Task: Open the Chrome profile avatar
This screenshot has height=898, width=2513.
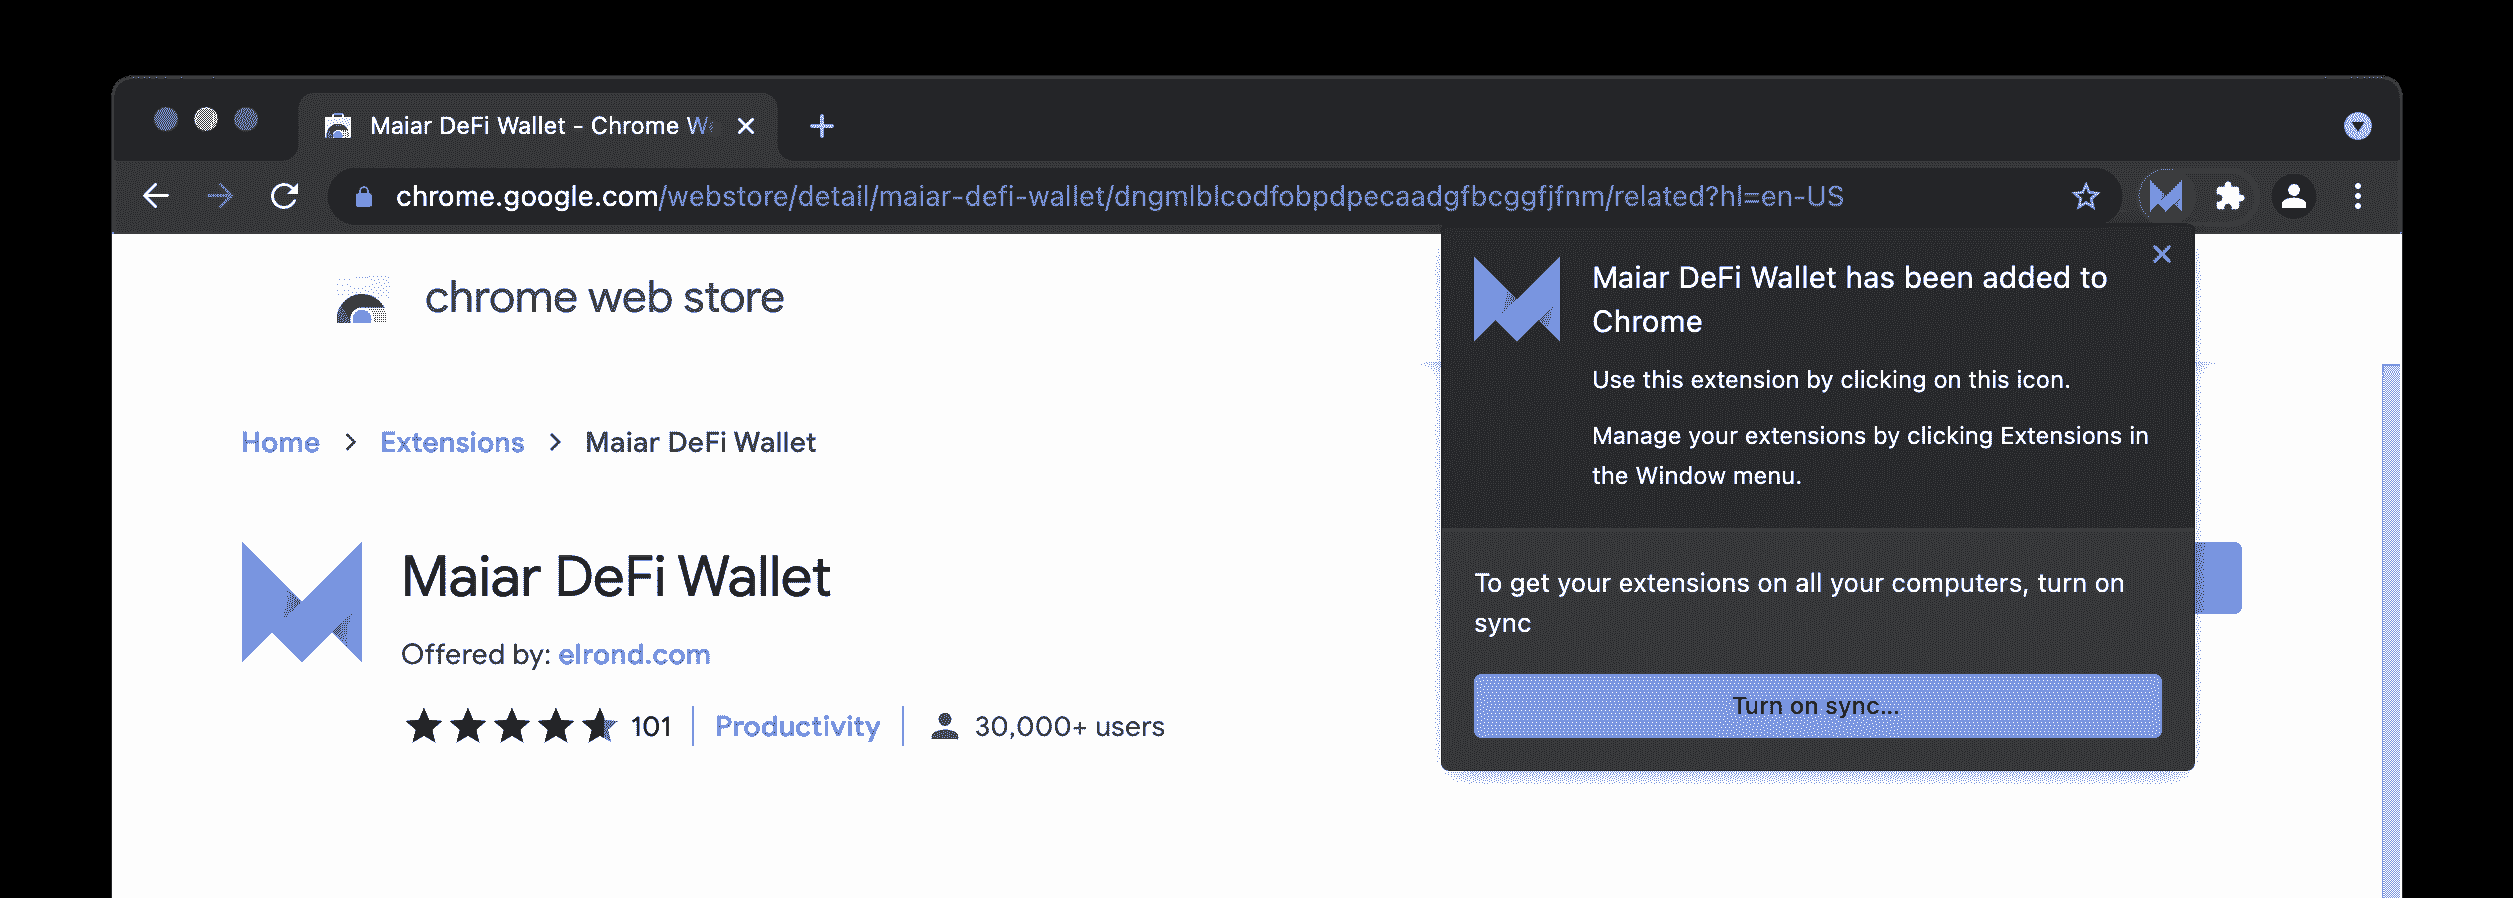Action: 2294,196
